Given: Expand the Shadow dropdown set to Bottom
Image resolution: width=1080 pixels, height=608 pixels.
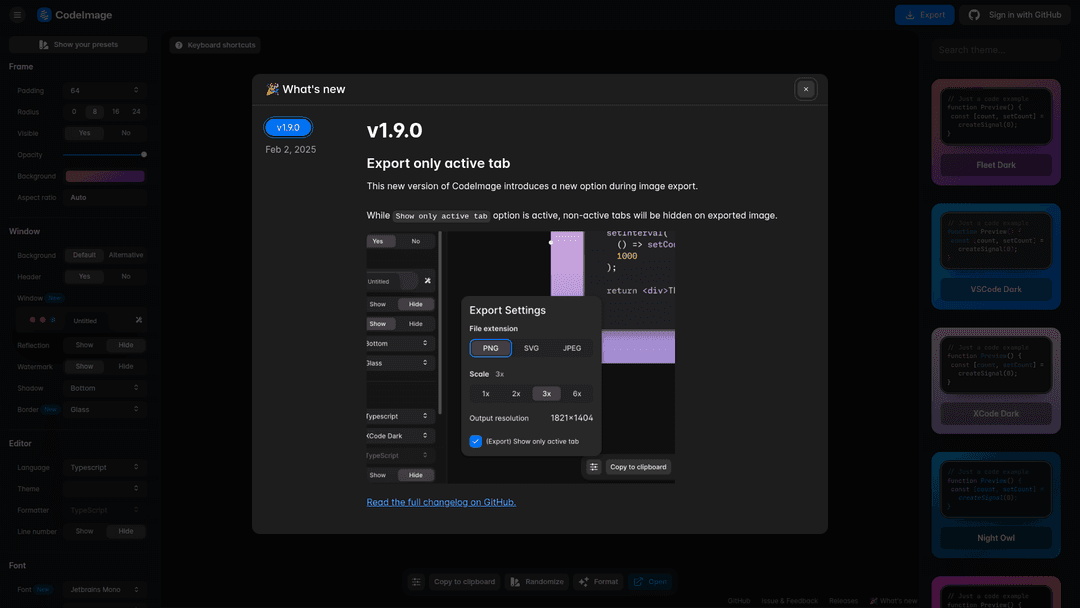Looking at the screenshot, I should click(x=105, y=388).
